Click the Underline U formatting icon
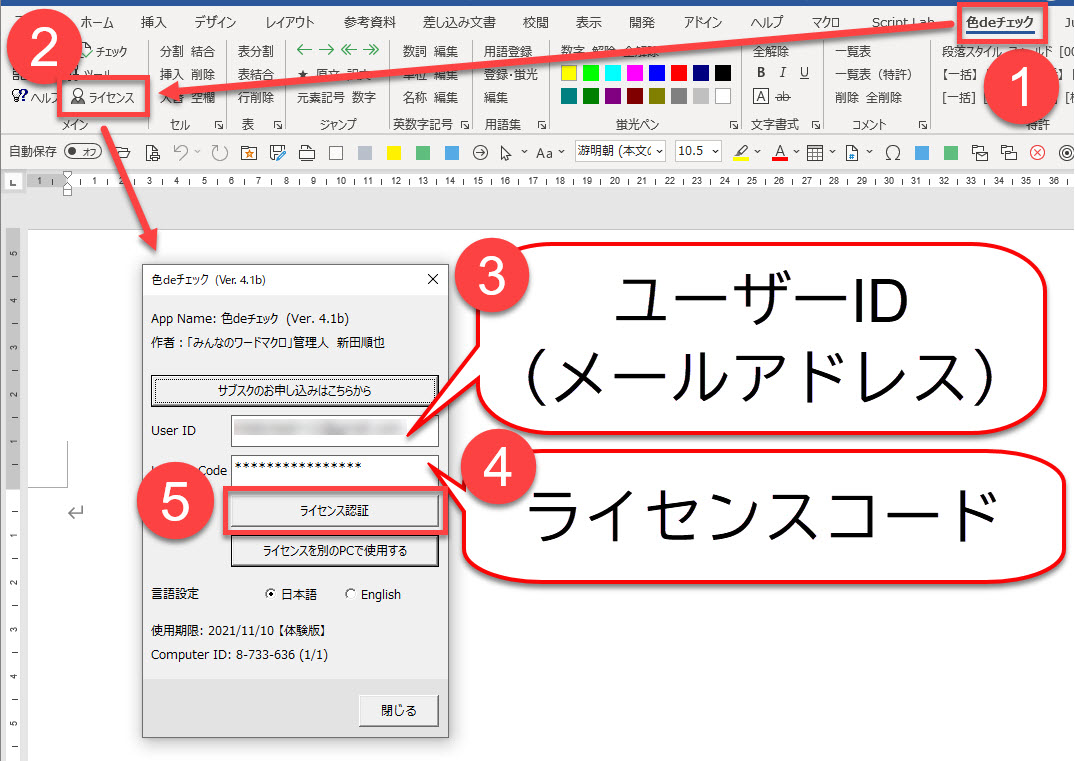Screen dimensions: 1075x761 (x=804, y=73)
